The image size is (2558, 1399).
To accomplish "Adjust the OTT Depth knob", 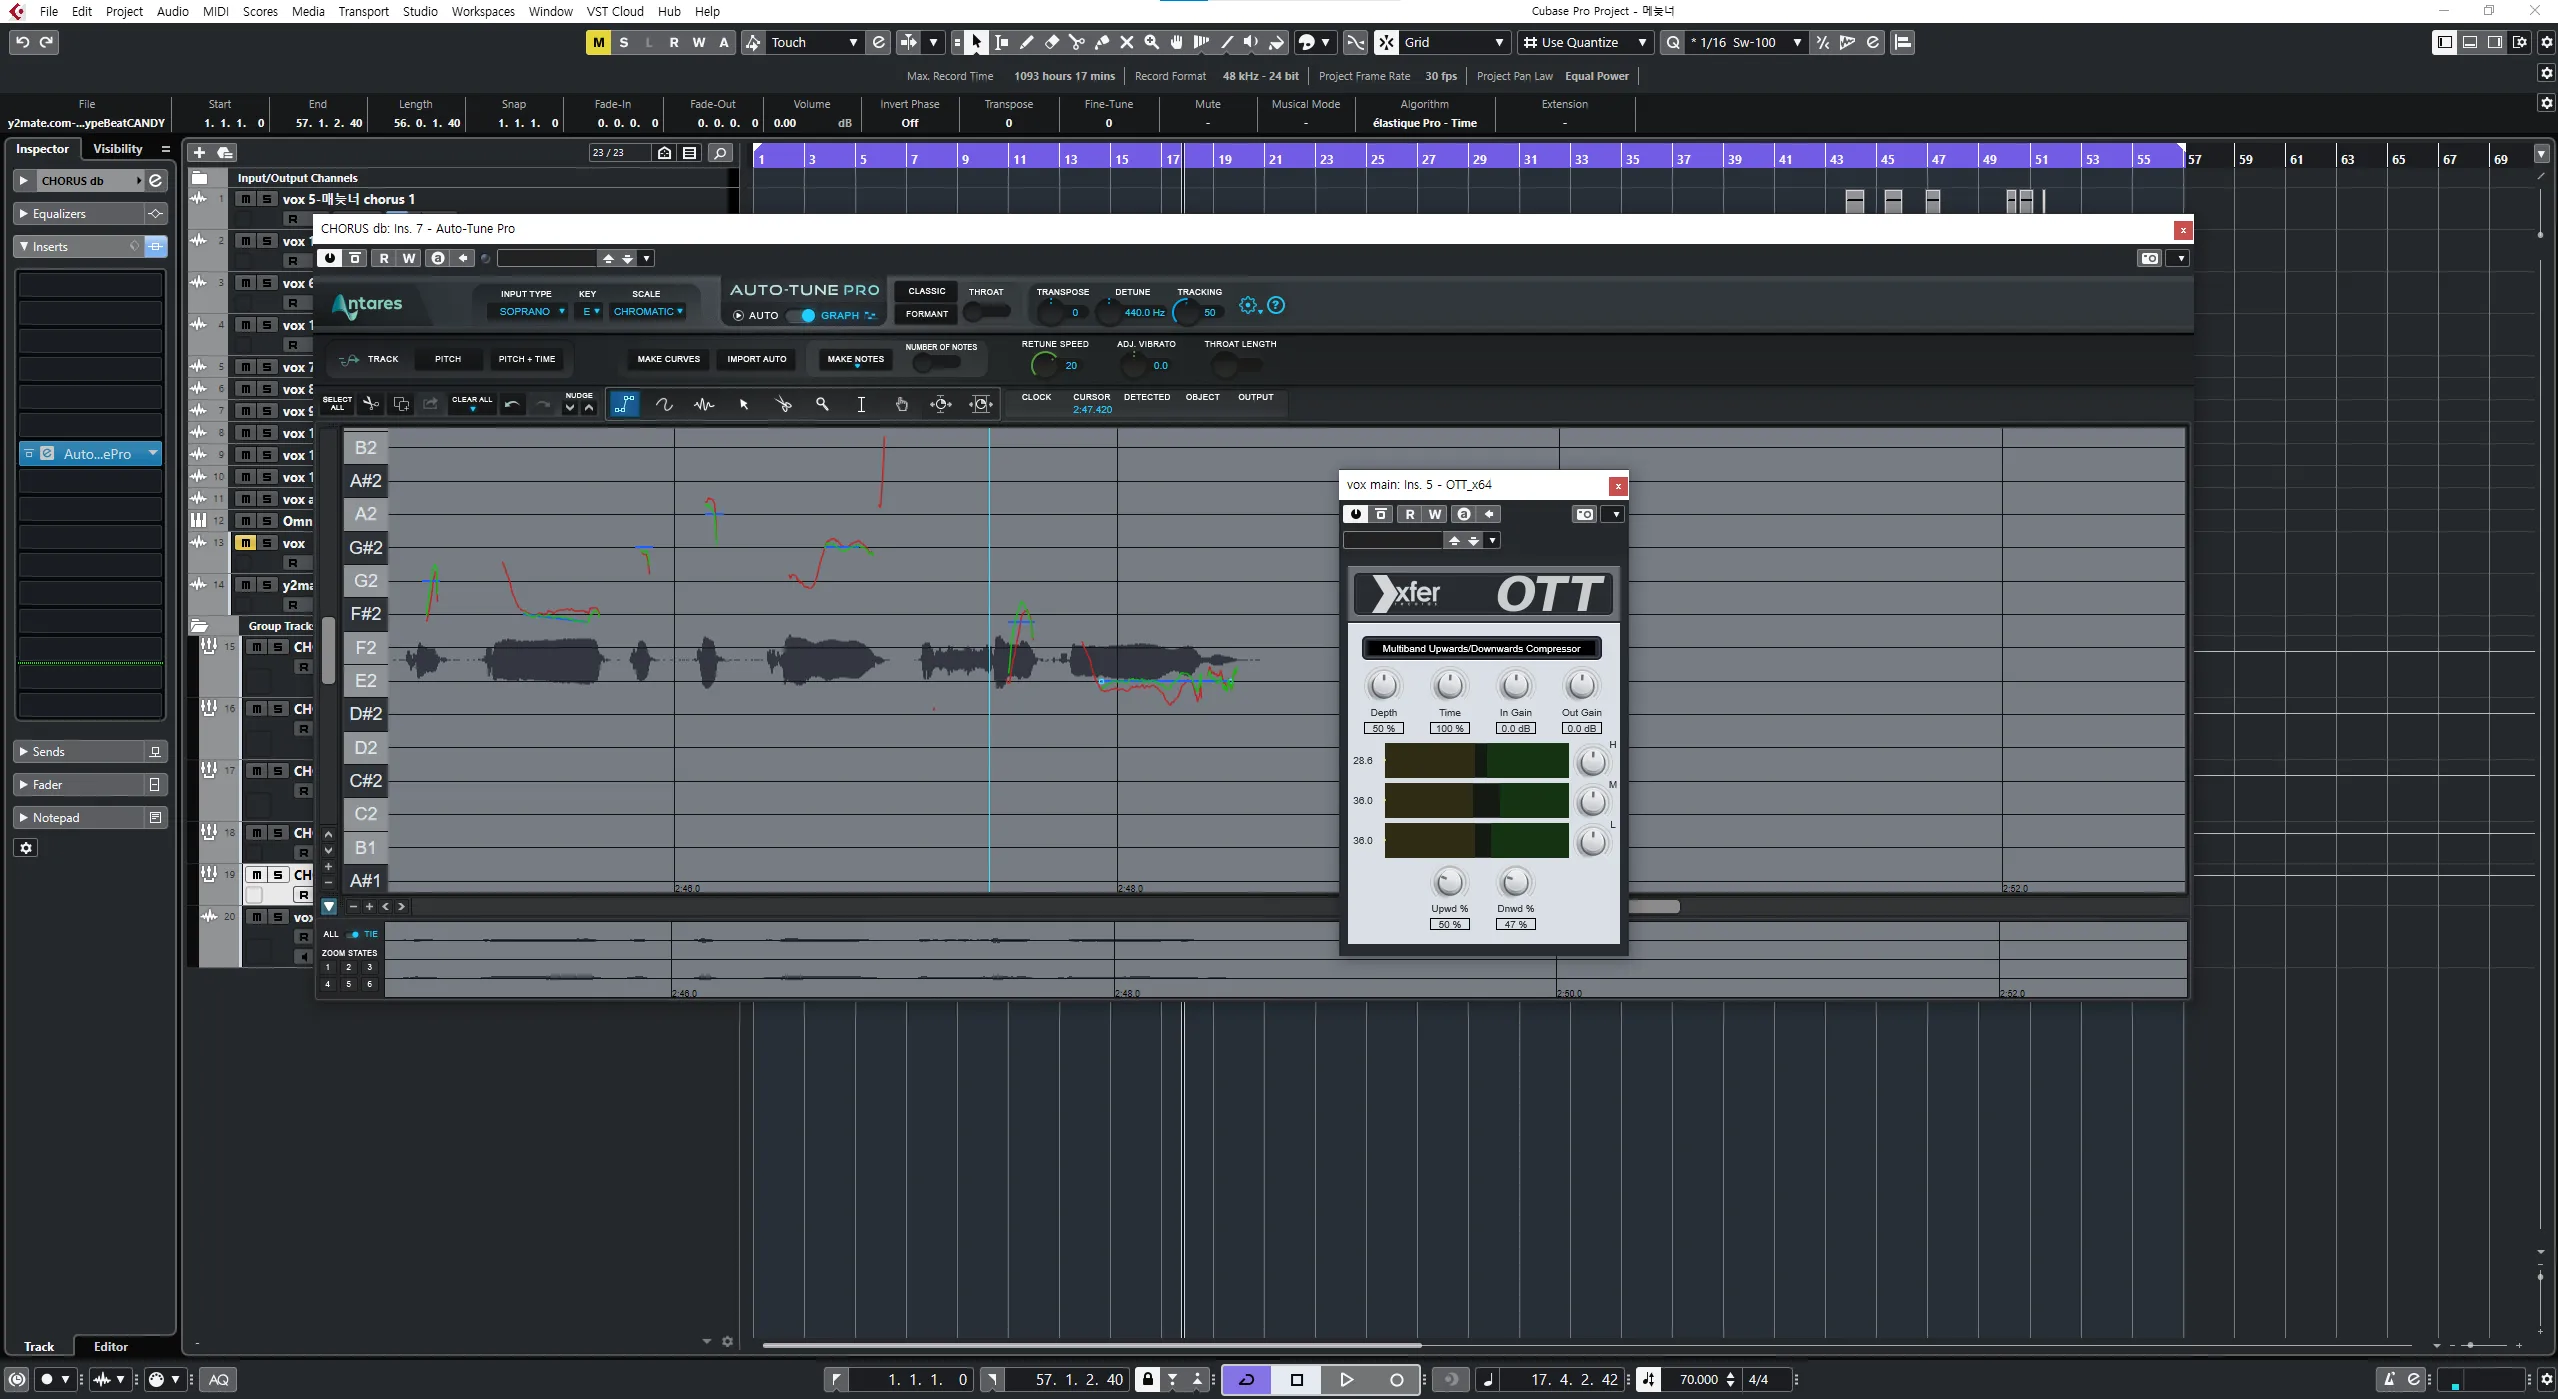I will coord(1384,686).
